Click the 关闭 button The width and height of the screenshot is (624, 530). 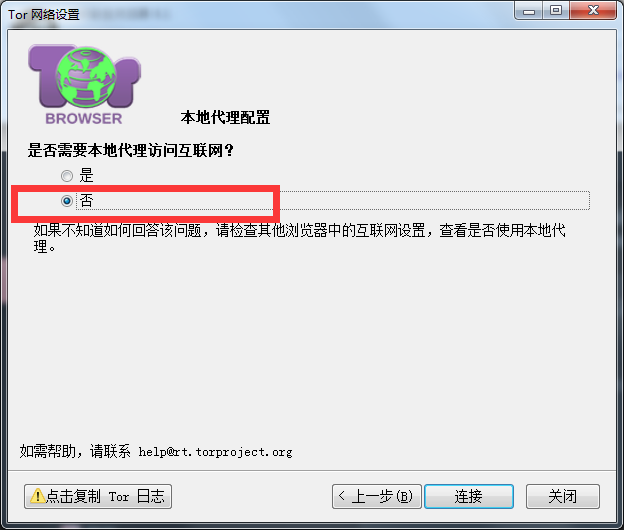click(x=563, y=496)
